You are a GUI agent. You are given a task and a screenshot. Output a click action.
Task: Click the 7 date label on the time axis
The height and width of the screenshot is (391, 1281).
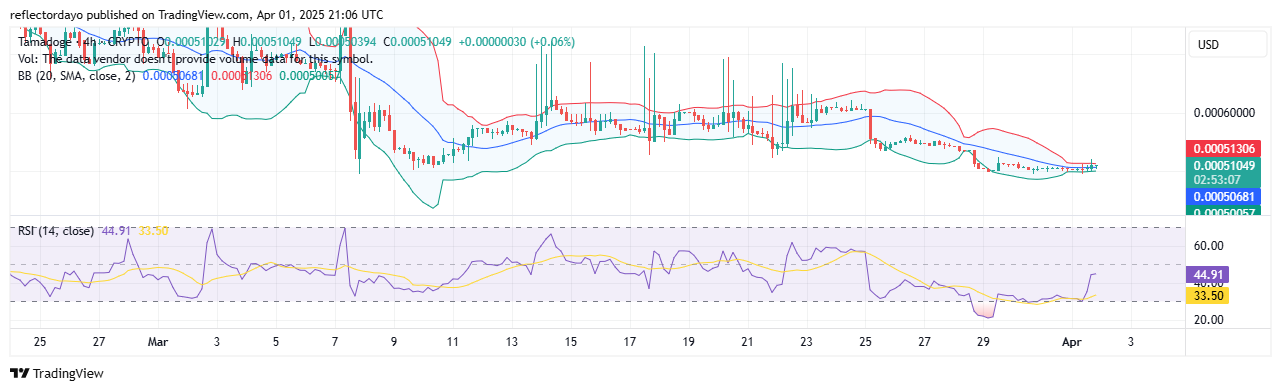(335, 341)
